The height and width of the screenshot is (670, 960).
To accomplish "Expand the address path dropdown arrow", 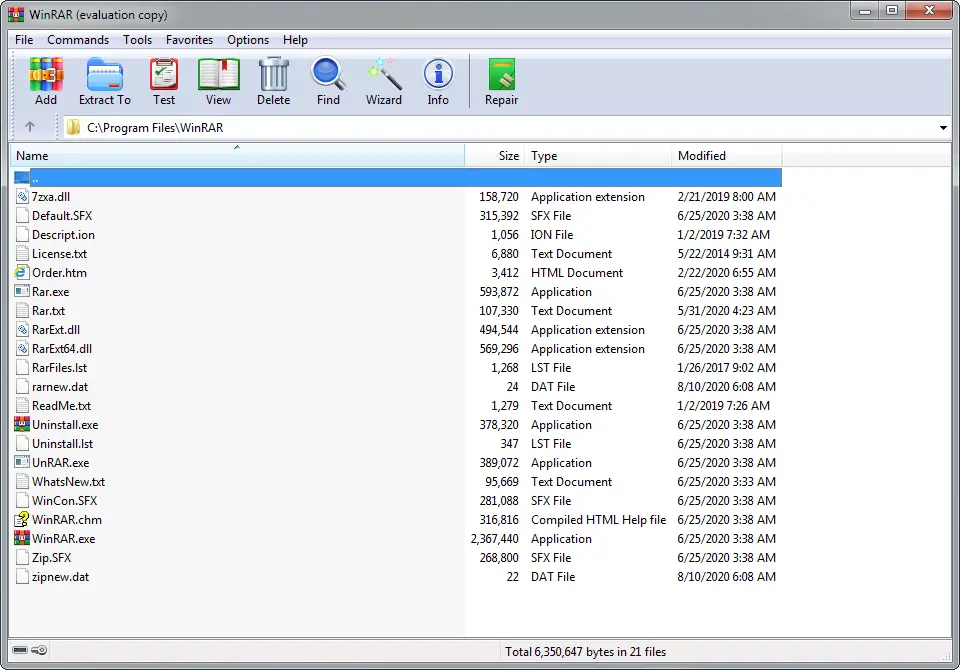I will (943, 128).
